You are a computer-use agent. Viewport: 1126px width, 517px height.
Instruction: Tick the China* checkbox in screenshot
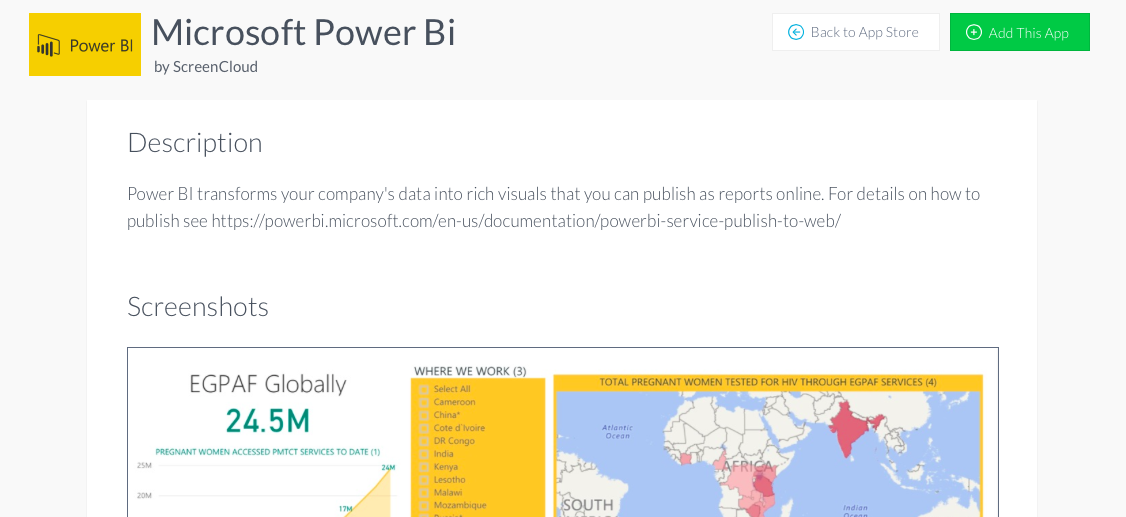tap(424, 415)
